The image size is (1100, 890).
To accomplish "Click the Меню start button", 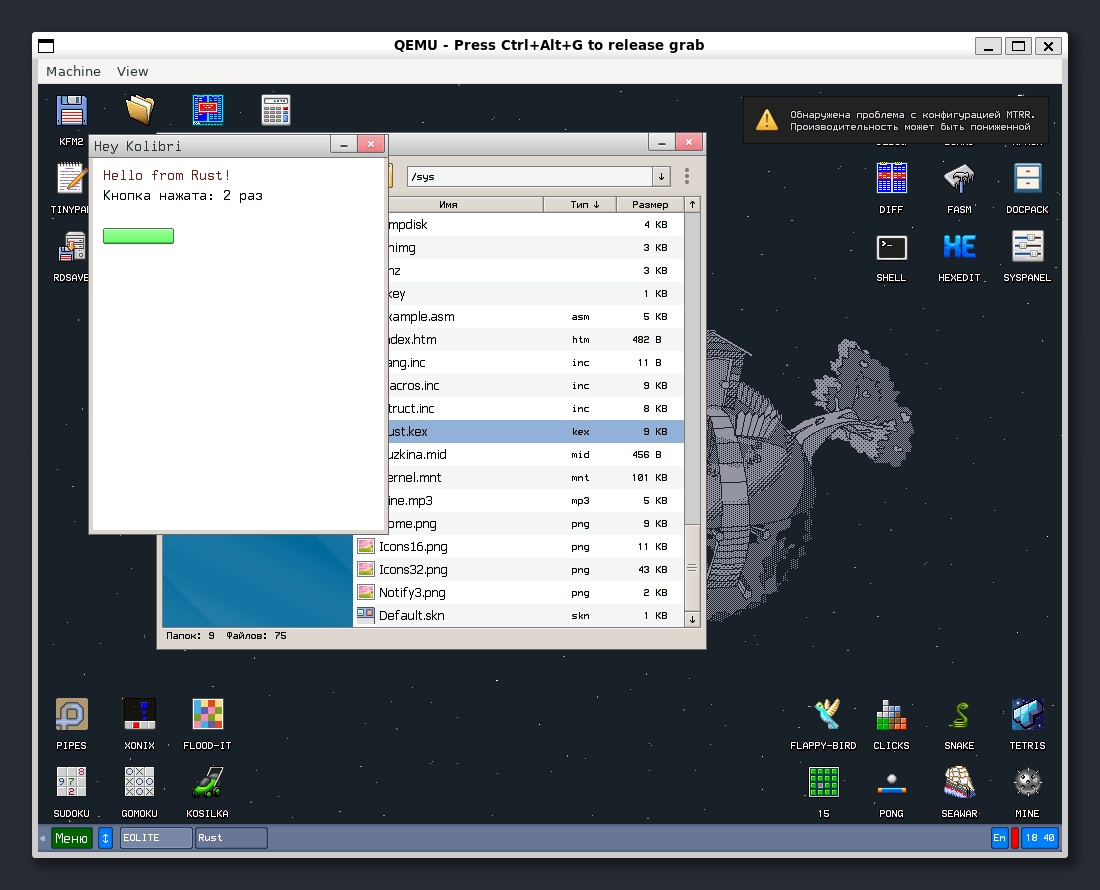I will (x=71, y=838).
